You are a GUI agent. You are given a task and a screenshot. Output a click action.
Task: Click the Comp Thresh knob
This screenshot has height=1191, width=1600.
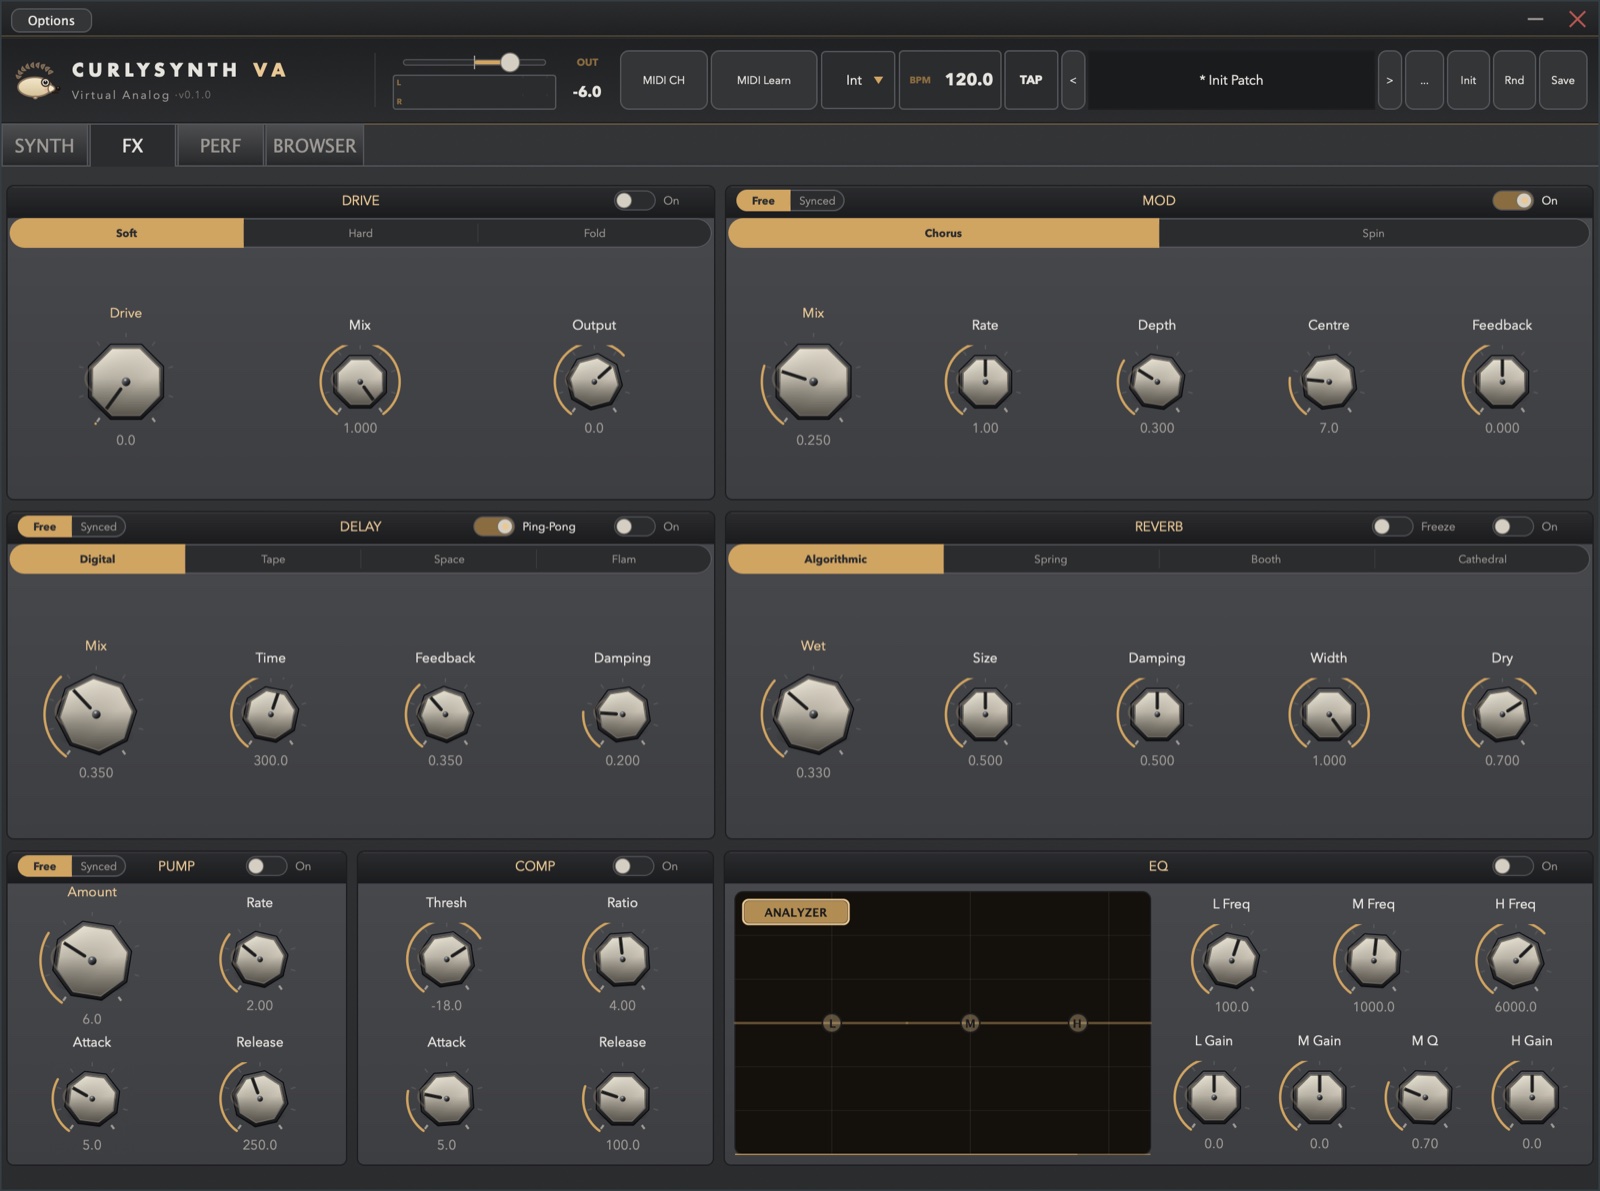point(446,959)
